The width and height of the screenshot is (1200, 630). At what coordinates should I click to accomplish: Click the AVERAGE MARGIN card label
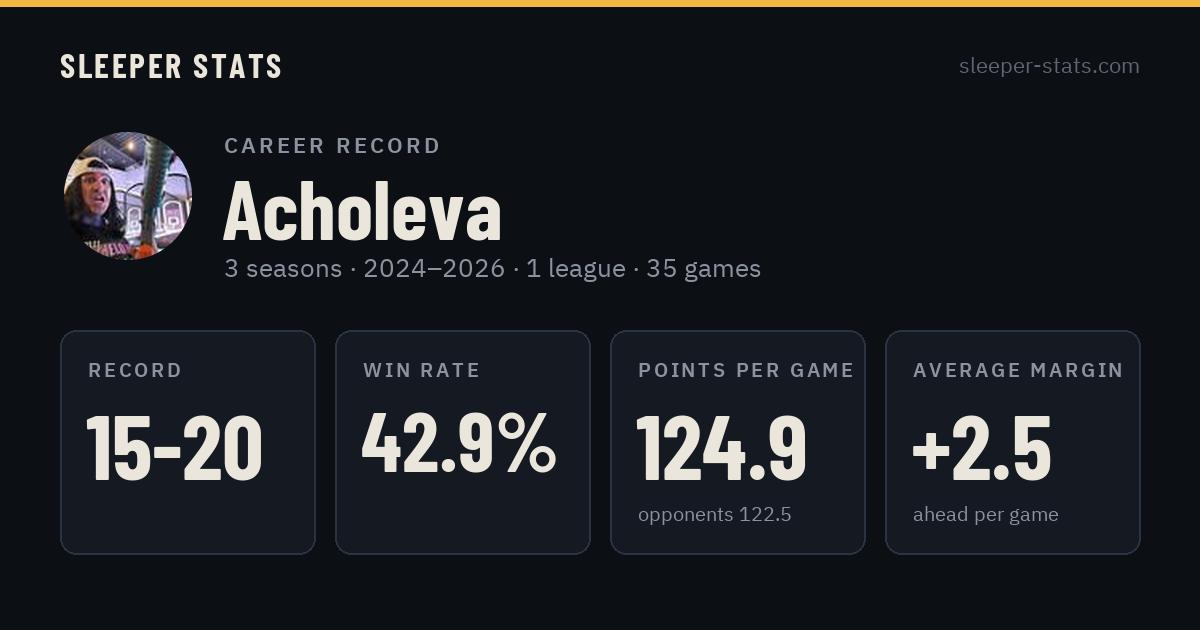point(1018,371)
